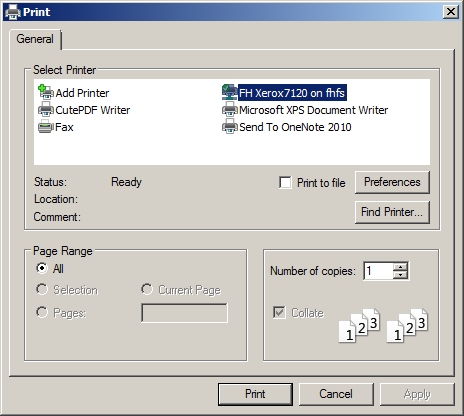Select the Fax printer icon
The height and width of the screenshot is (416, 464).
coord(46,127)
